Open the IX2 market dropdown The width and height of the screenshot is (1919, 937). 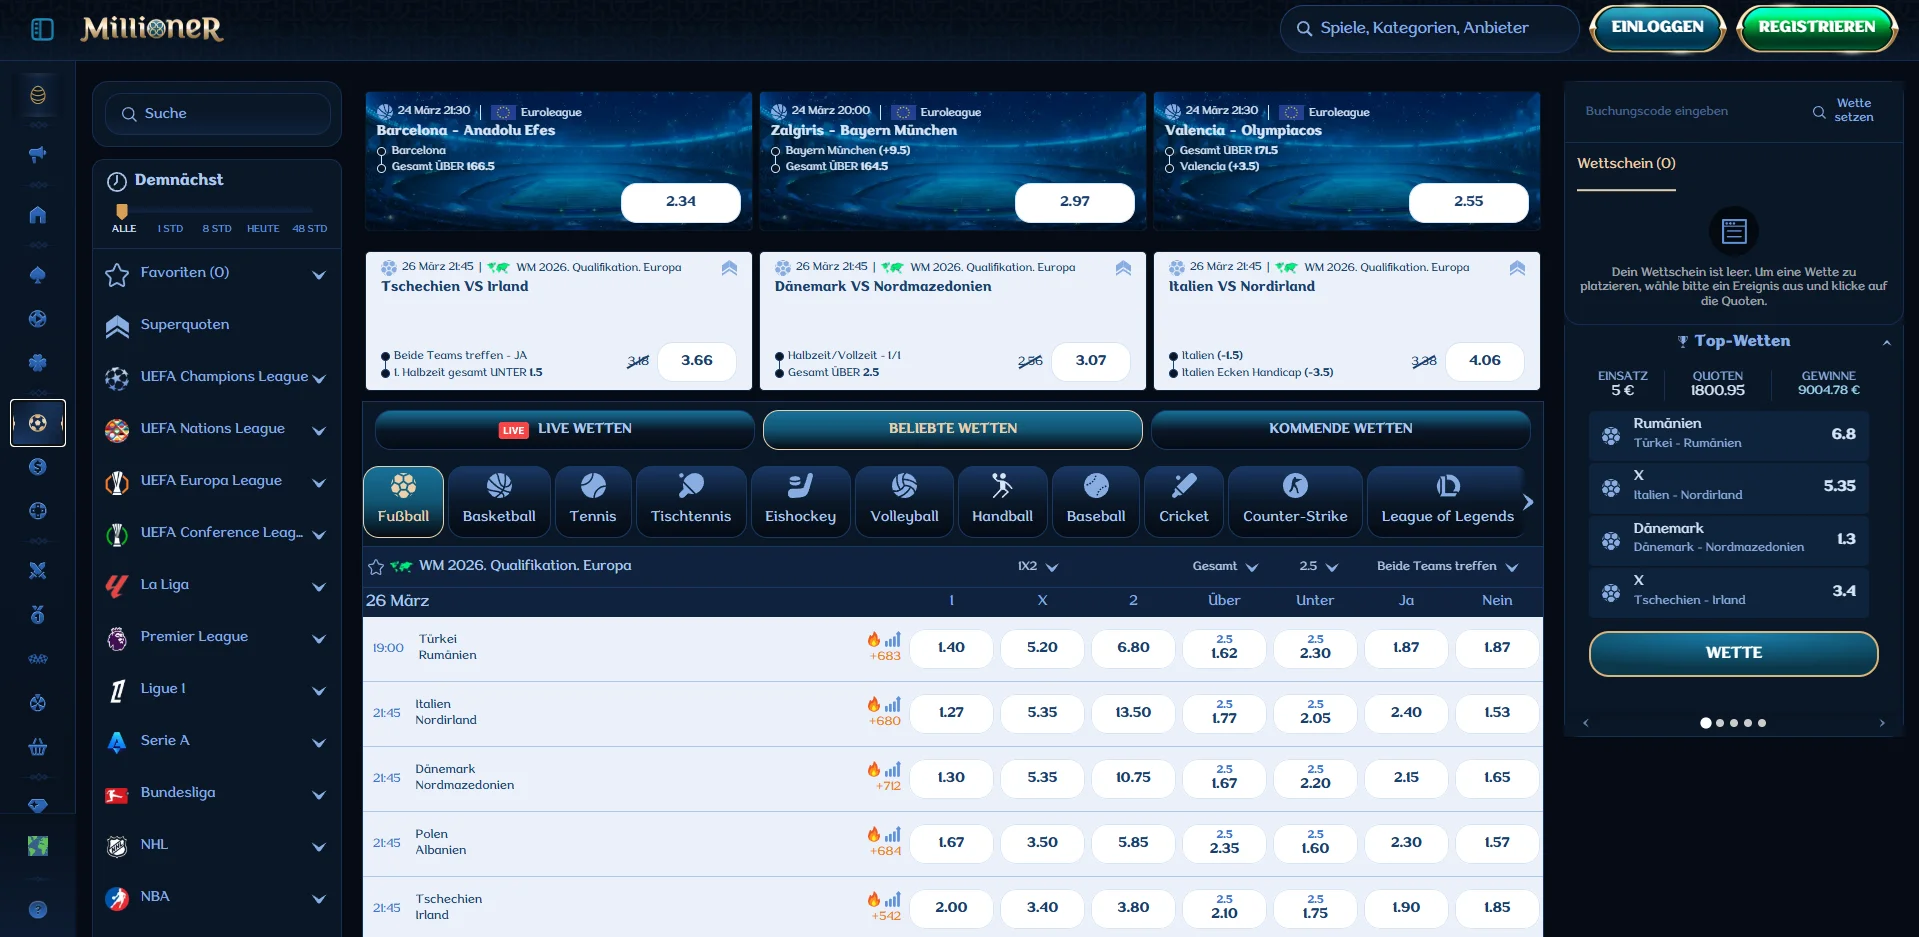1038,566
